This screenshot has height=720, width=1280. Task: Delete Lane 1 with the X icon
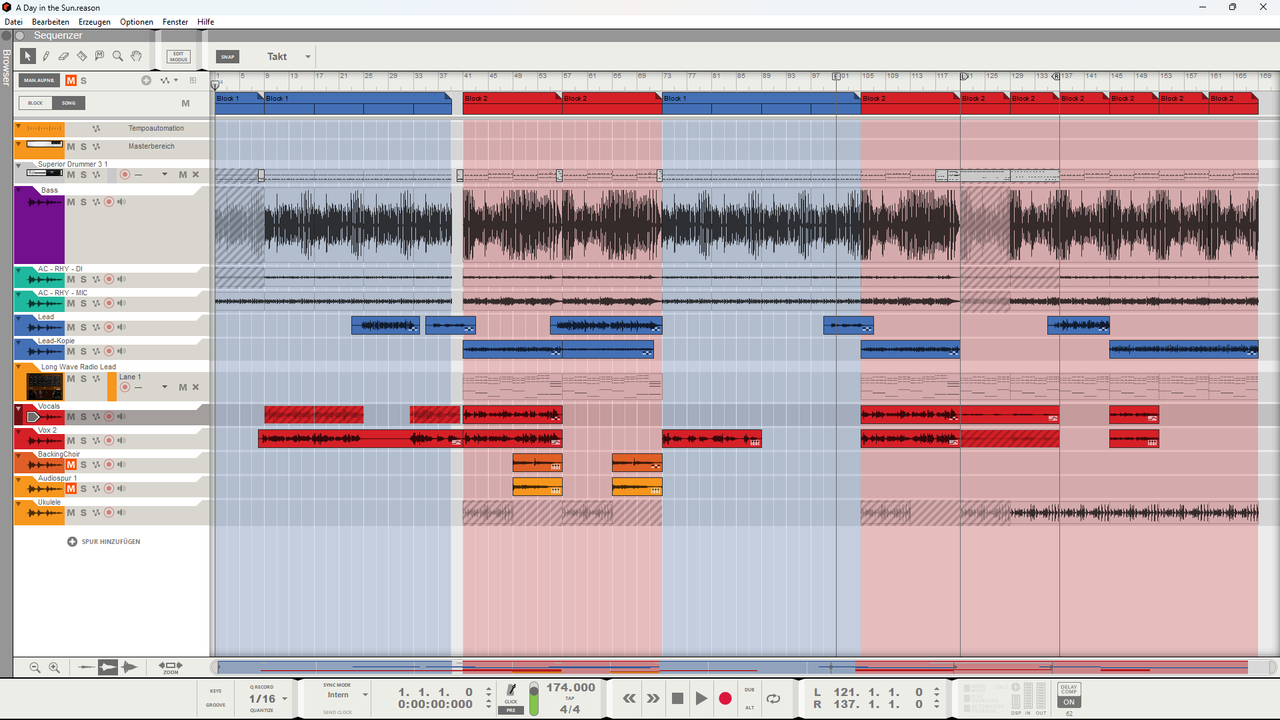pos(195,387)
